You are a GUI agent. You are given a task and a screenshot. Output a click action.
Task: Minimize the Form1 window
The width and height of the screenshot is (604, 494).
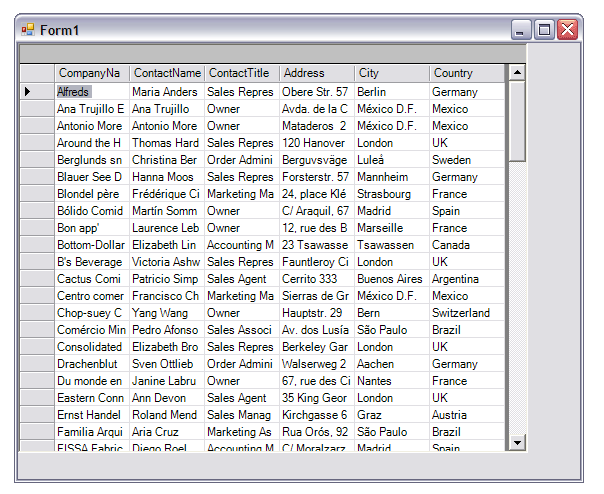pos(521,30)
